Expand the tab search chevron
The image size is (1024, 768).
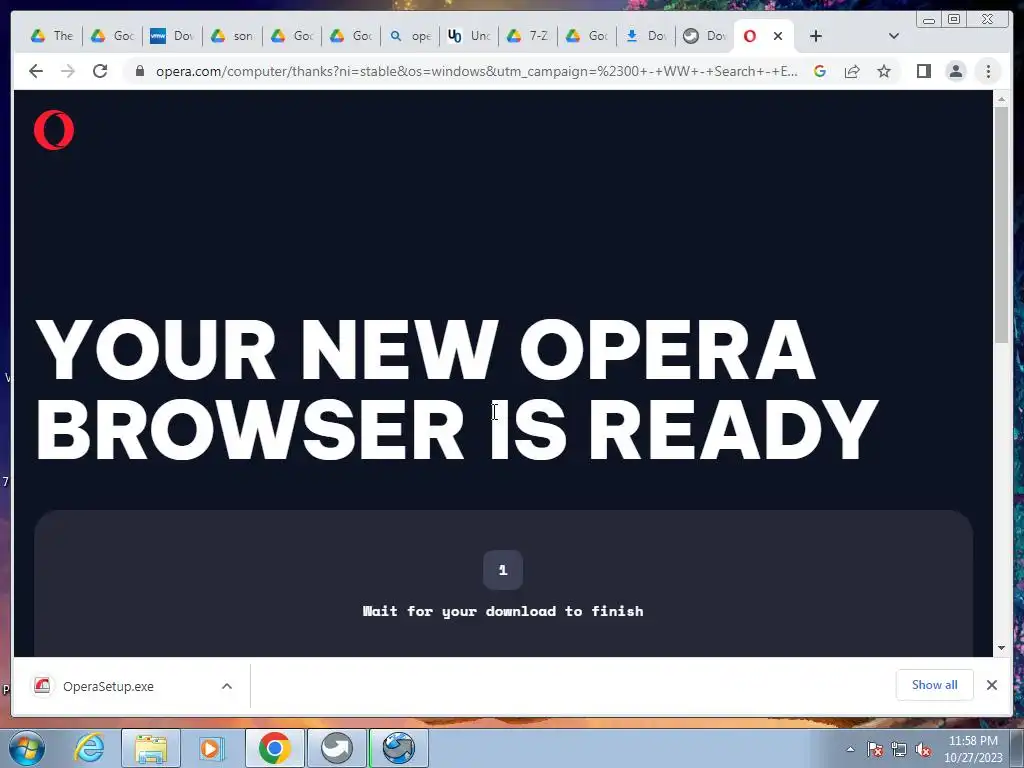point(894,37)
